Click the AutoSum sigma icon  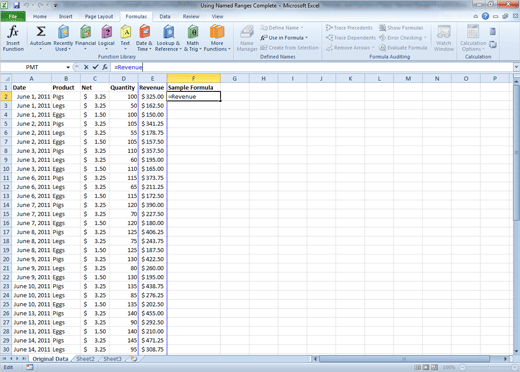point(41,32)
